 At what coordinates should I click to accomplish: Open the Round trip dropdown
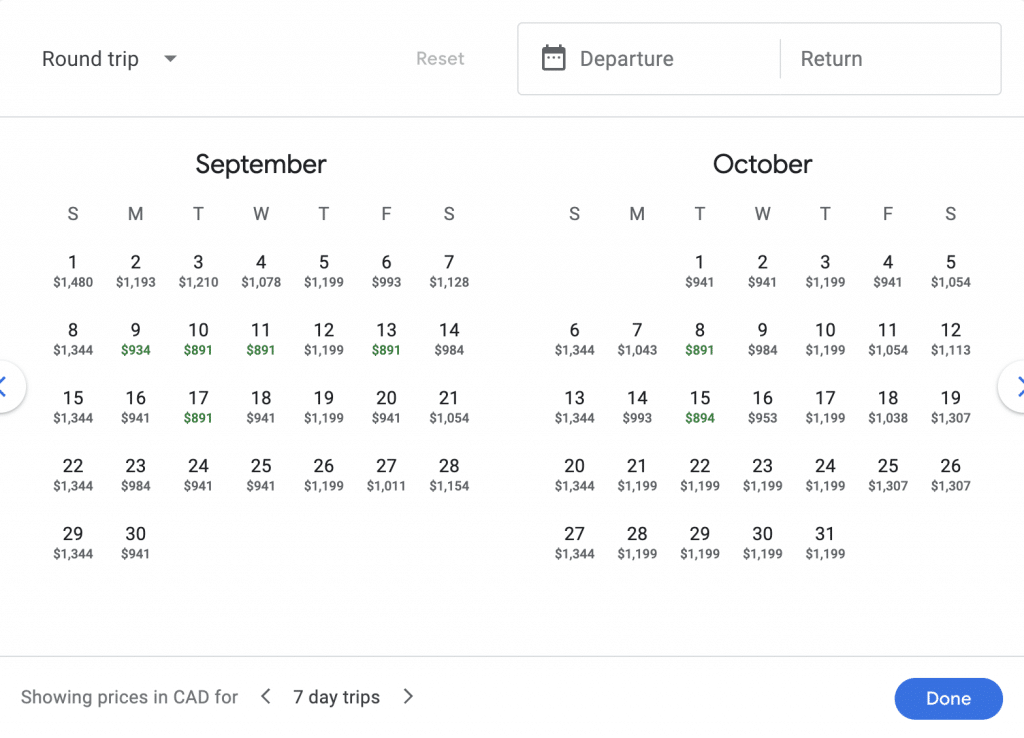109,59
